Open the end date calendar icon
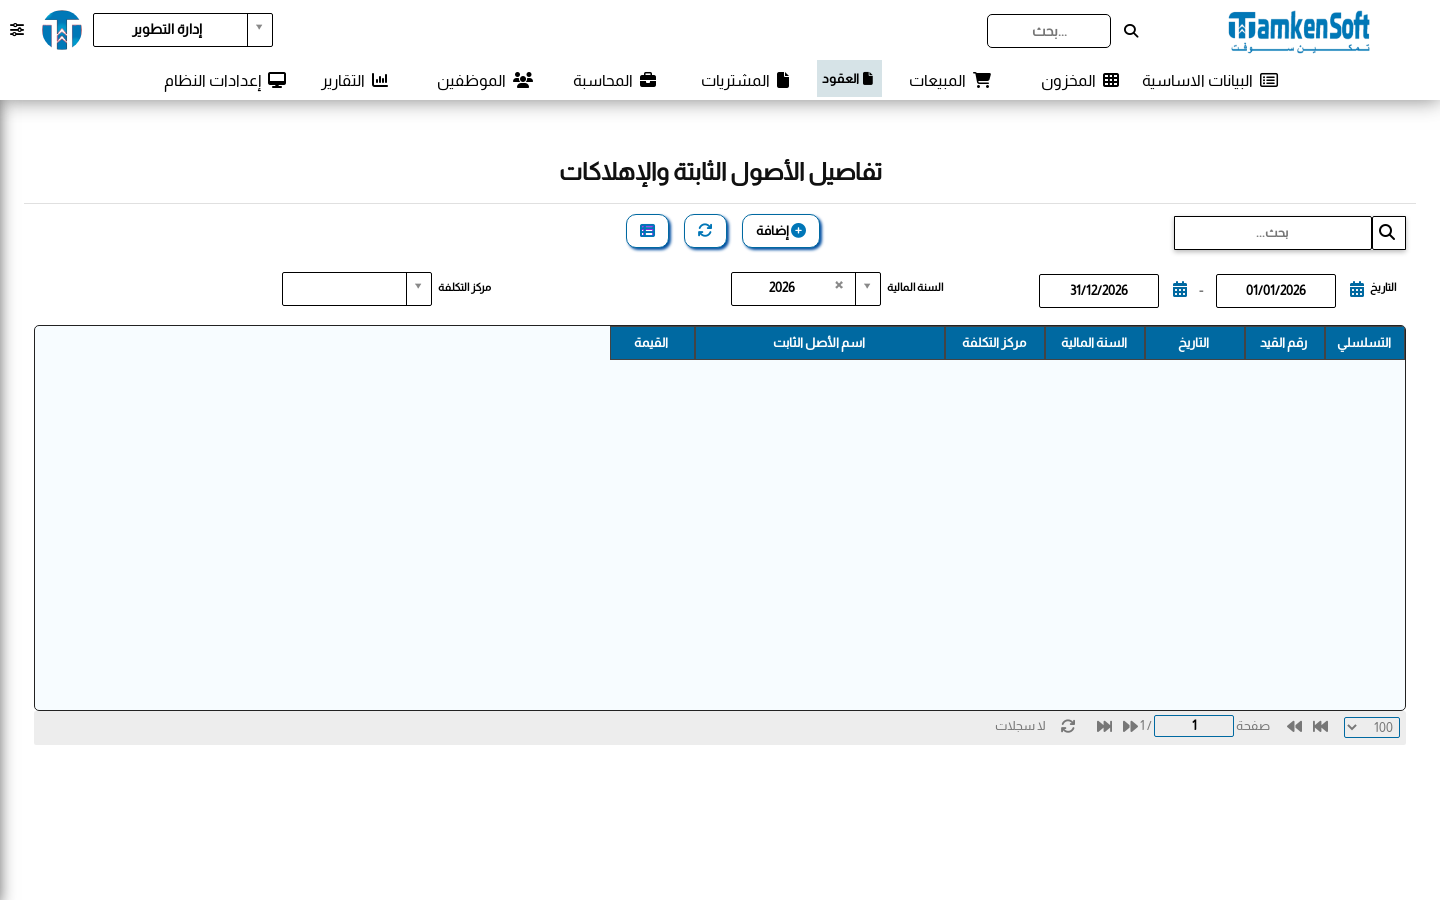 click(1180, 289)
